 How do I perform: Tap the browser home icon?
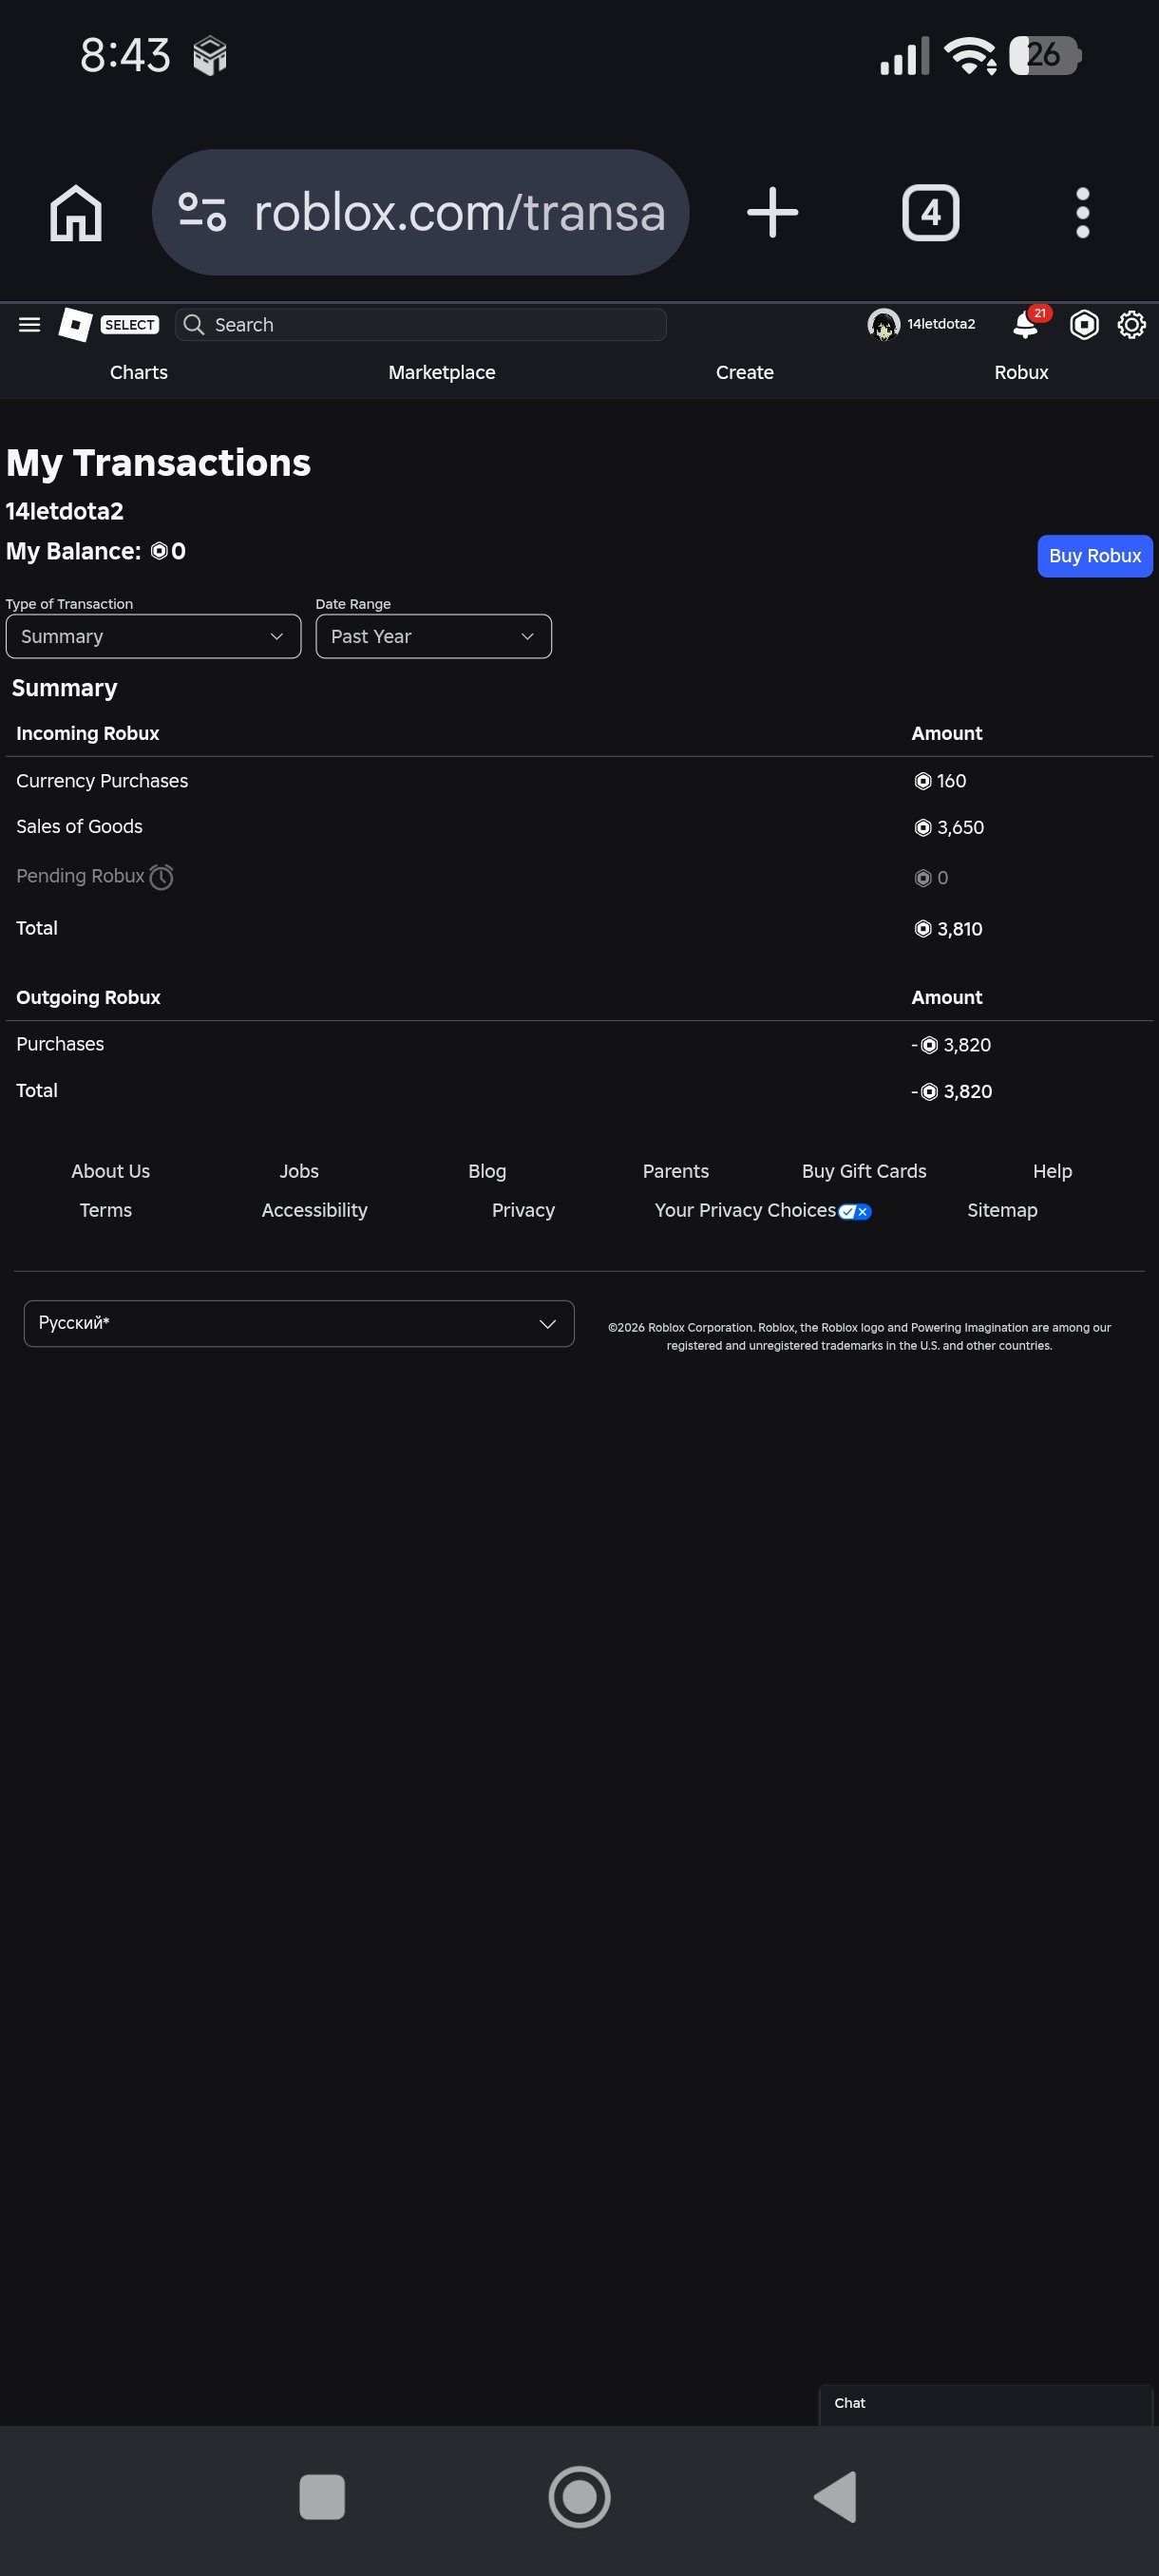76,213
